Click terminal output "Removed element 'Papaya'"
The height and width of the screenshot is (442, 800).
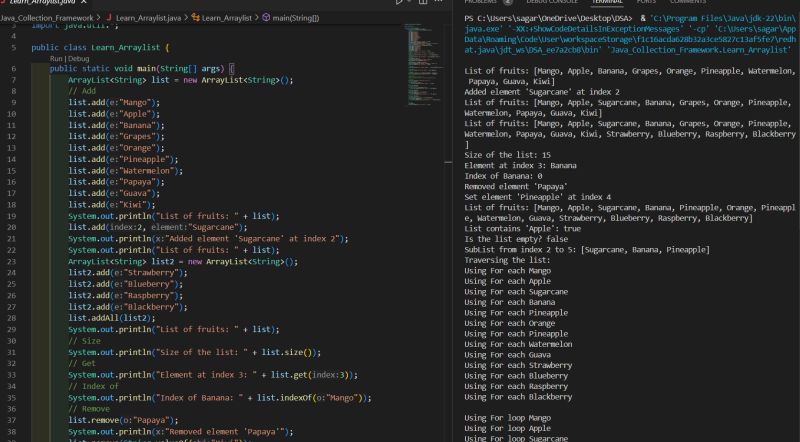coord(516,186)
